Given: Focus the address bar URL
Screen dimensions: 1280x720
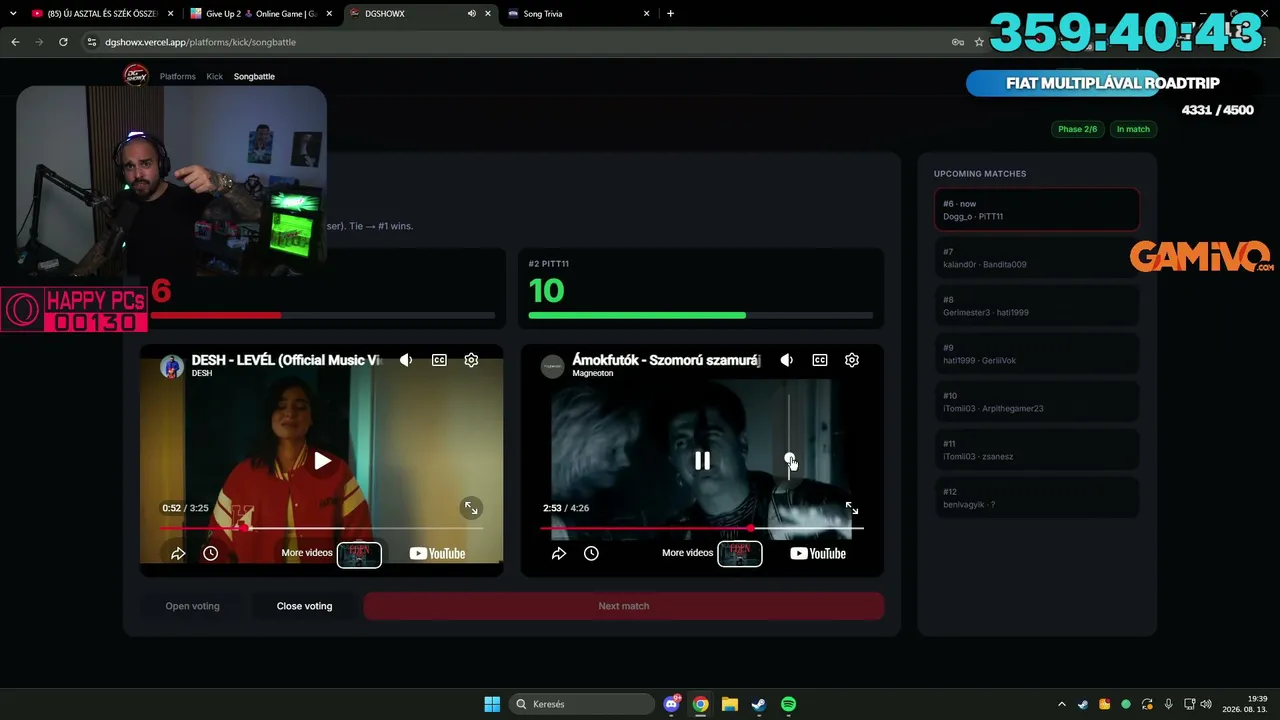Looking at the screenshot, I should point(200,42).
